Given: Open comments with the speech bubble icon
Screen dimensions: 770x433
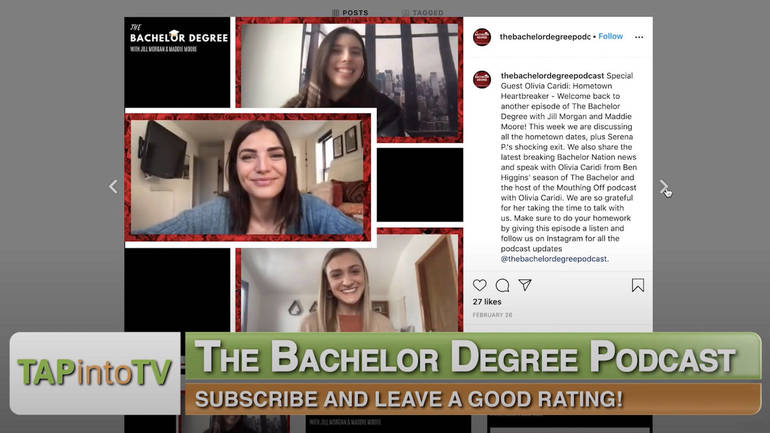Looking at the screenshot, I should (502, 285).
